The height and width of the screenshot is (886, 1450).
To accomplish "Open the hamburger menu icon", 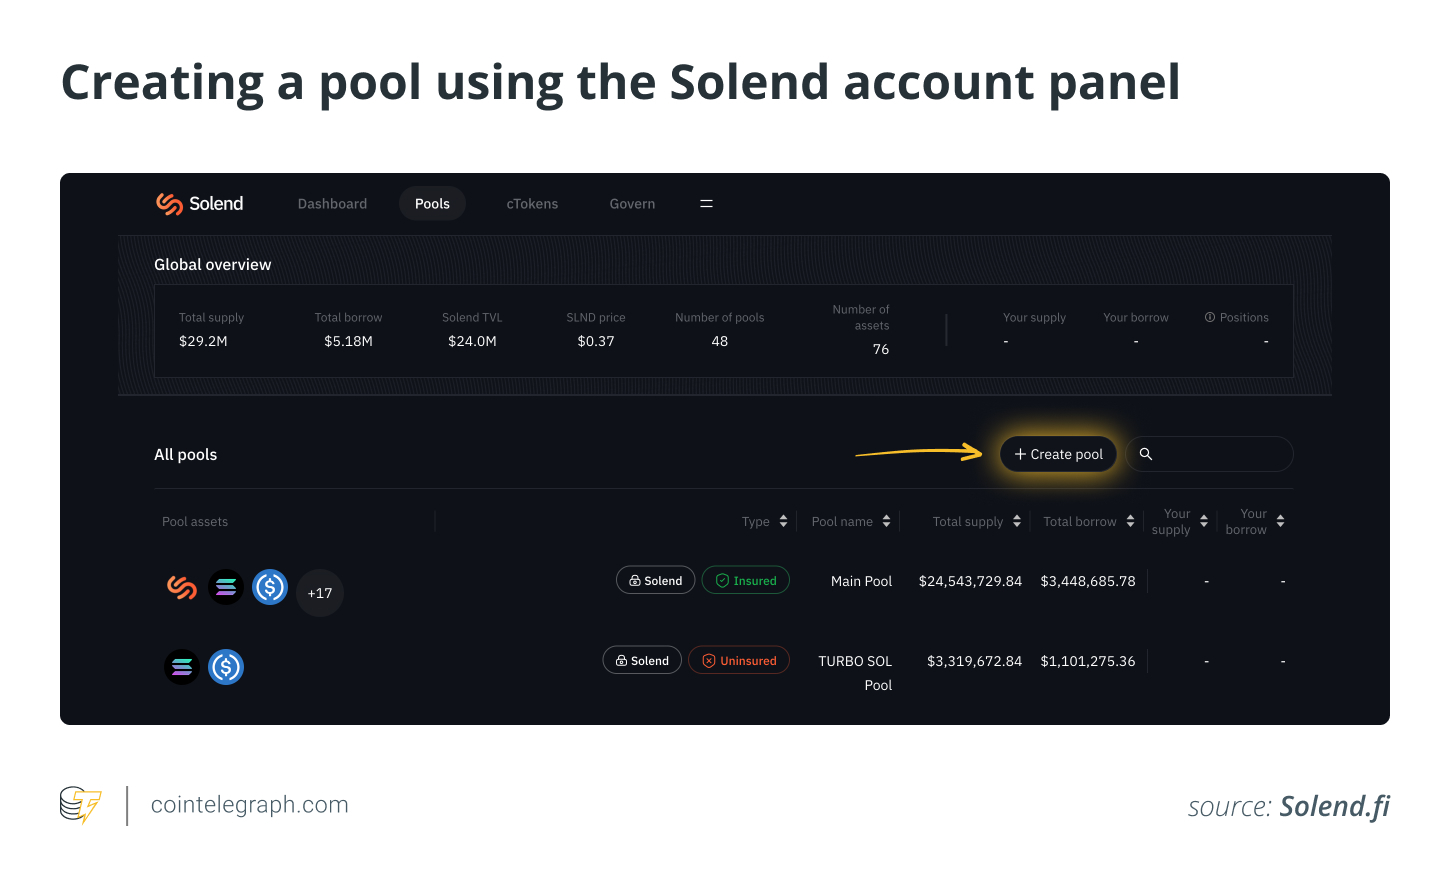I will coord(706,204).
